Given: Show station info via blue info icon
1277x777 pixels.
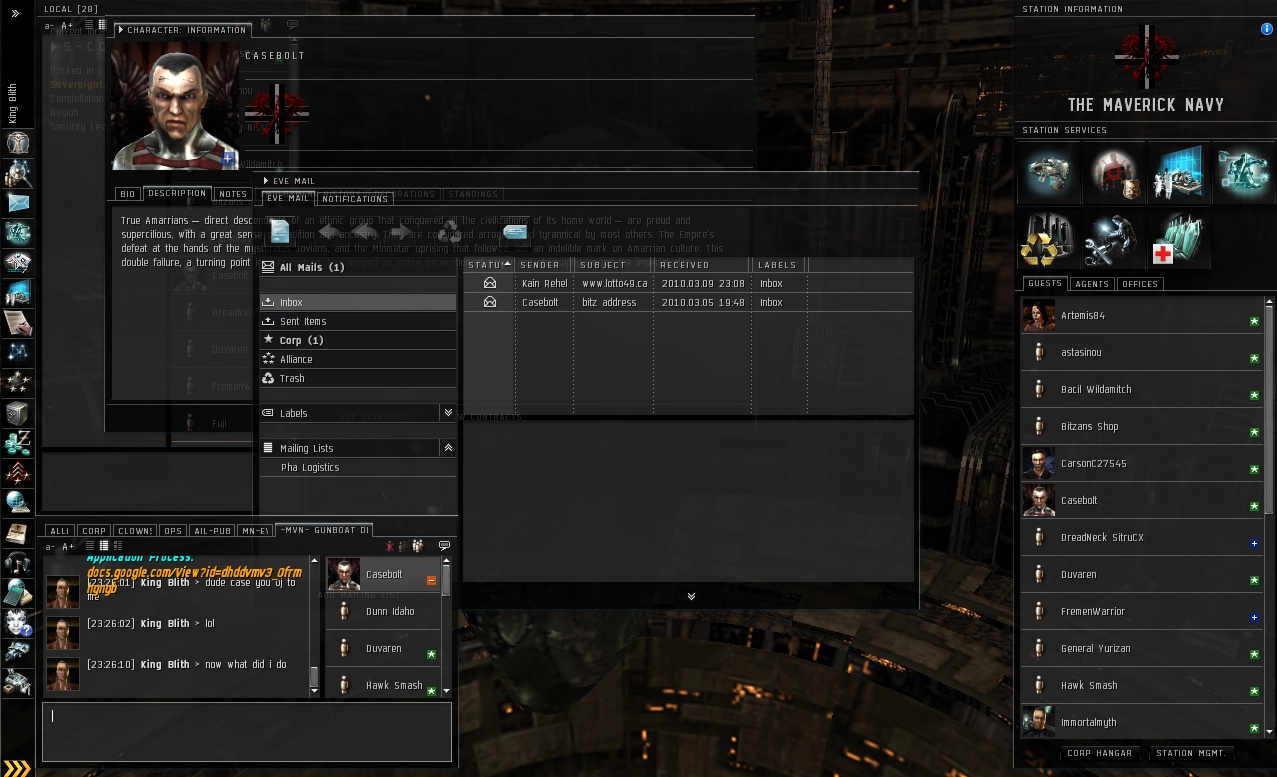Looking at the screenshot, I should (x=1267, y=30).
